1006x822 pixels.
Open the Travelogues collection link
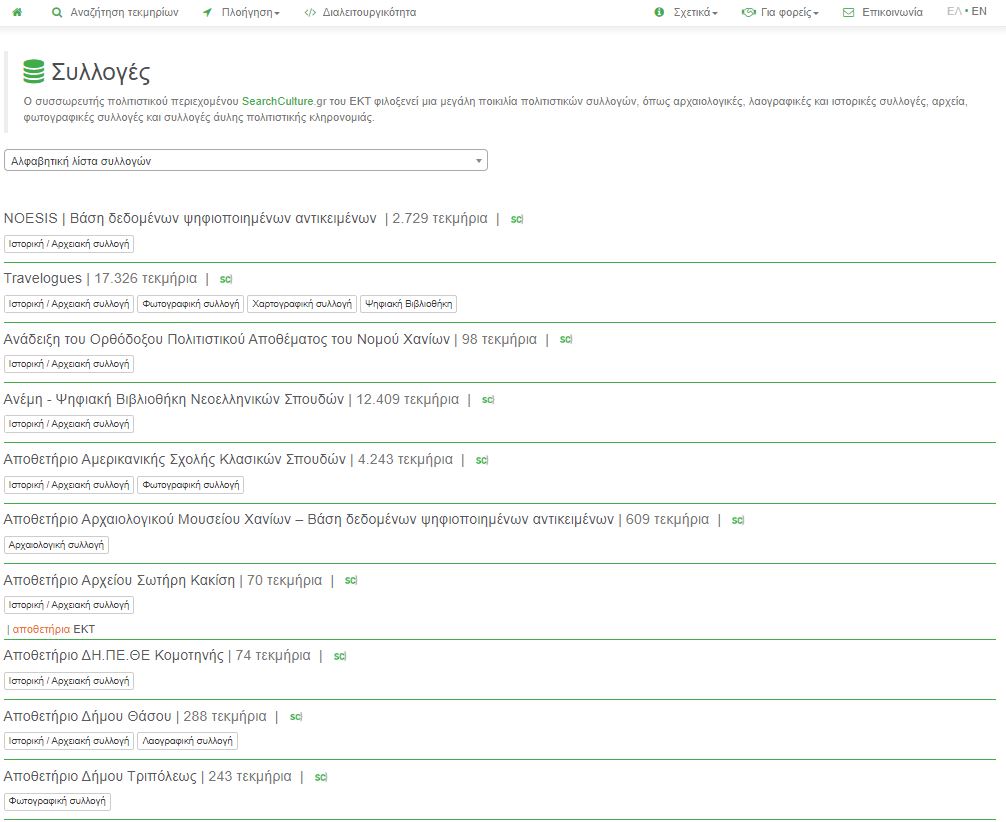(42, 278)
